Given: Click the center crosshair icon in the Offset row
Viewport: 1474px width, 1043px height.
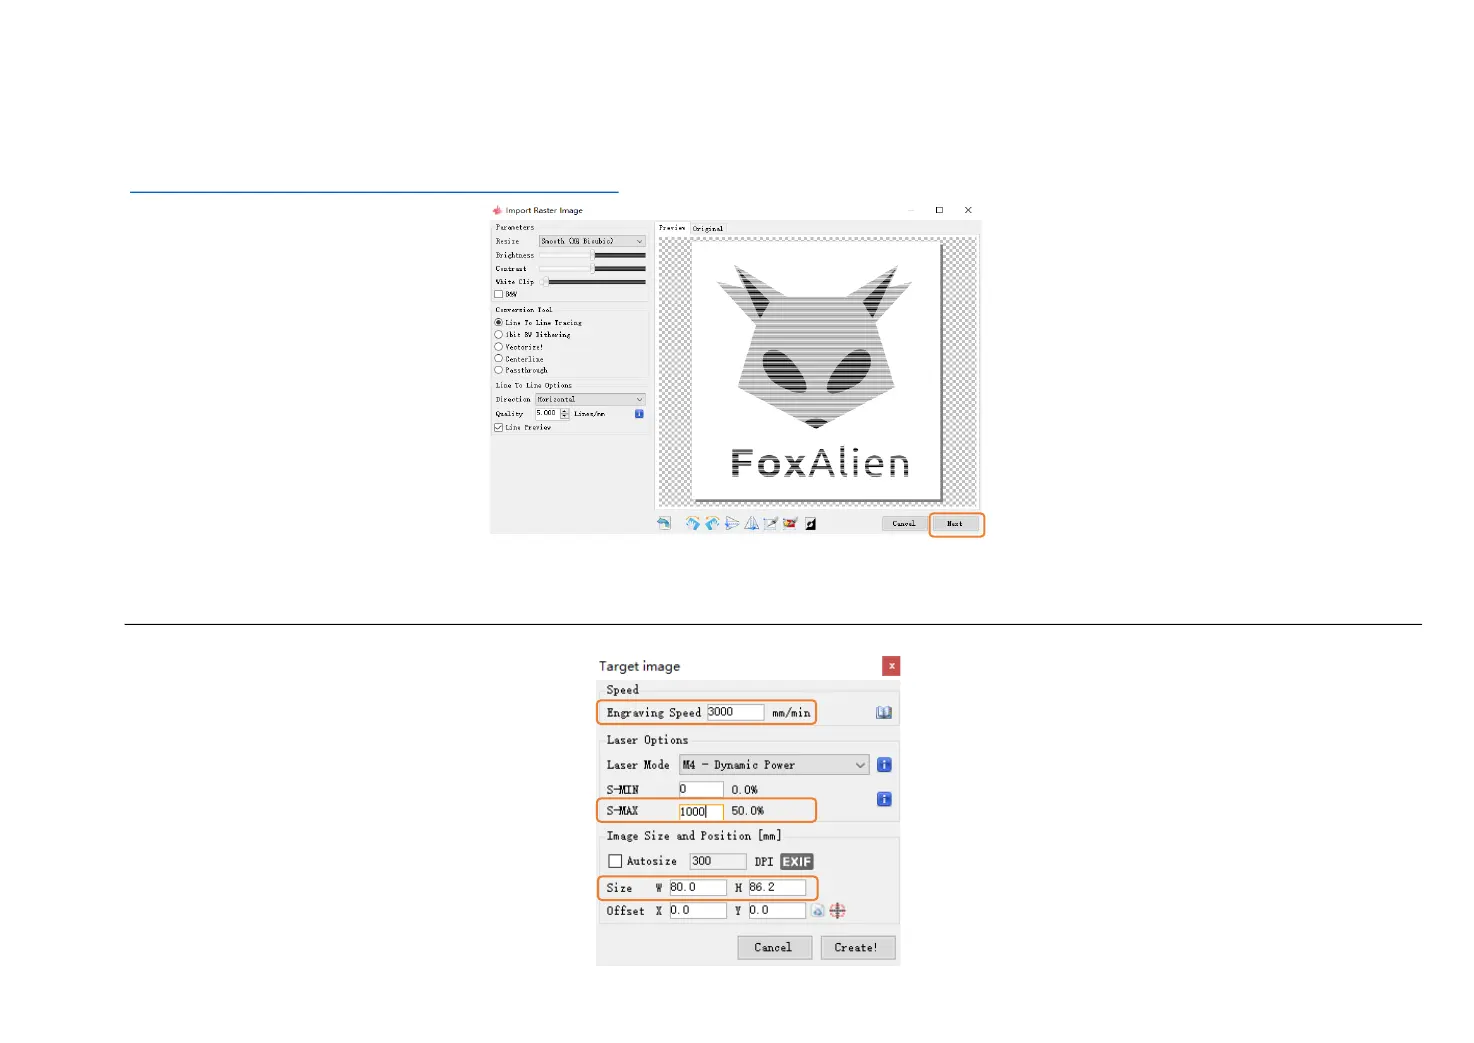Looking at the screenshot, I should point(838,911).
